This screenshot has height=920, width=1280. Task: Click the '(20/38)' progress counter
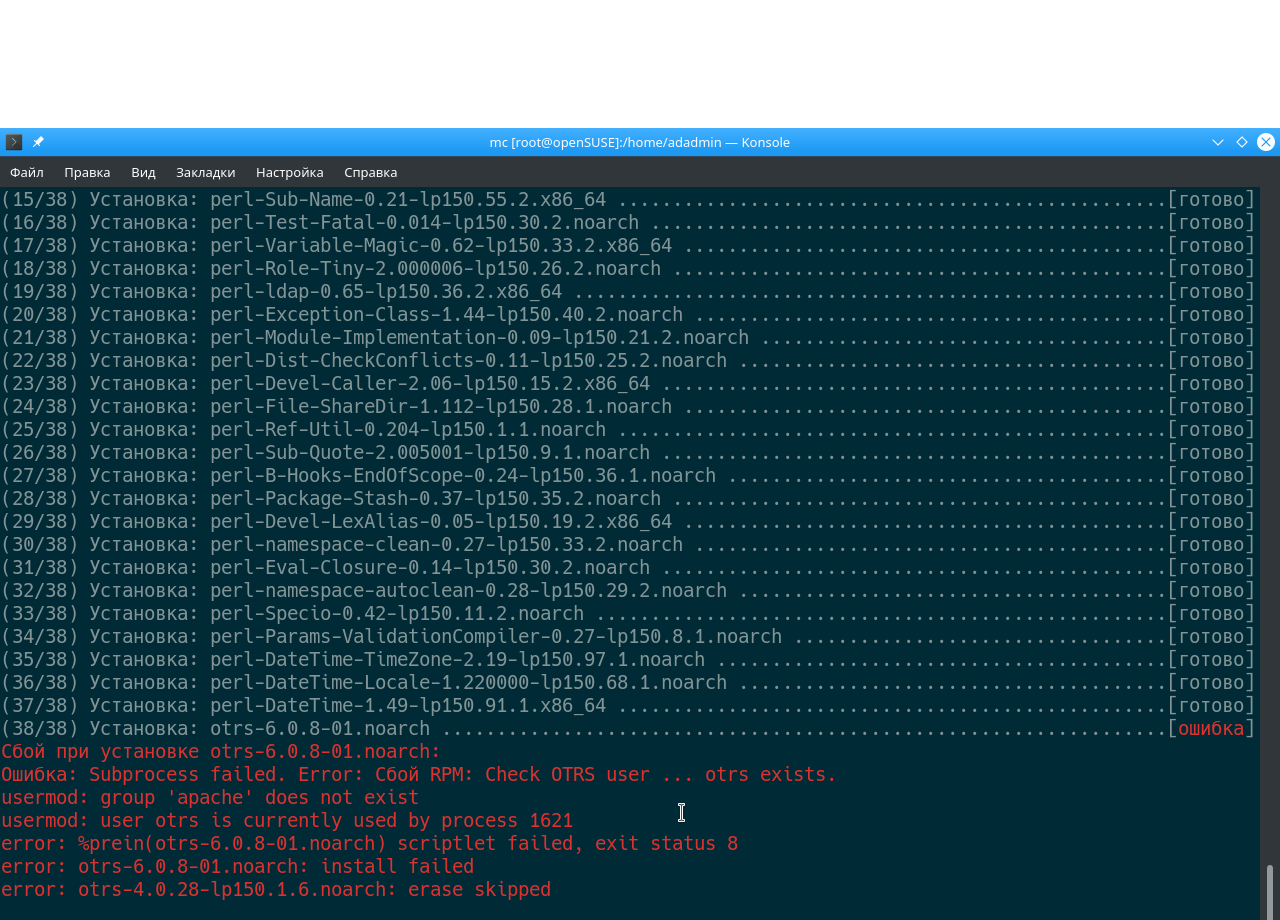click(39, 314)
